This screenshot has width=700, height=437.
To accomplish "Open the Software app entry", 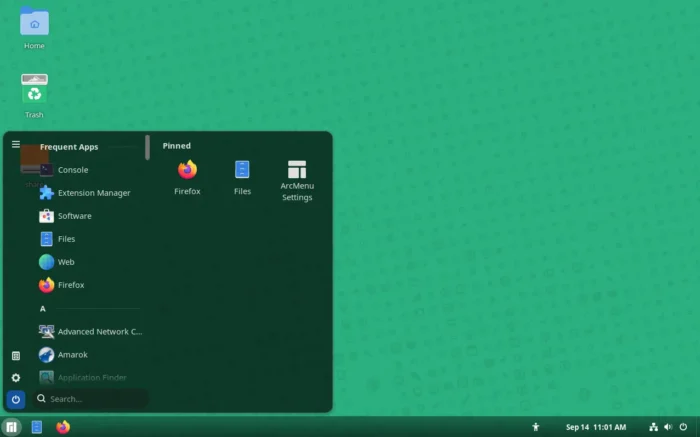I will [89, 216].
